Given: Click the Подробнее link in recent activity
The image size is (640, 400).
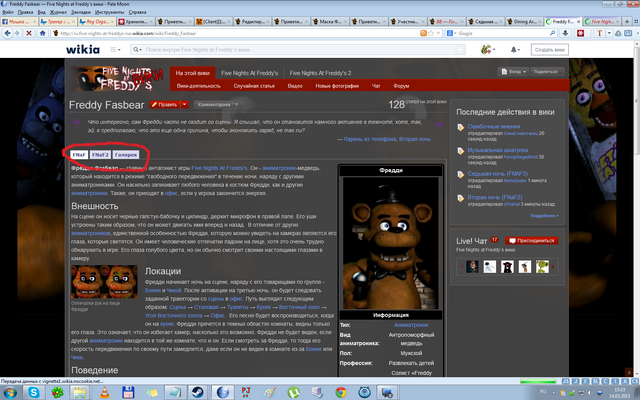Looking at the screenshot, I should [544, 215].
